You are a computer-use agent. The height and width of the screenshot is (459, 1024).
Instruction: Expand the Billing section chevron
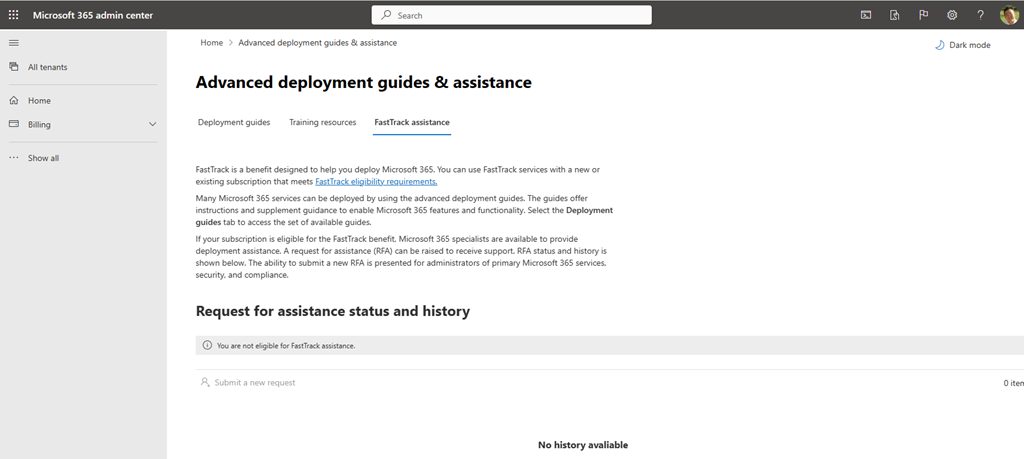pyautogui.click(x=152, y=125)
